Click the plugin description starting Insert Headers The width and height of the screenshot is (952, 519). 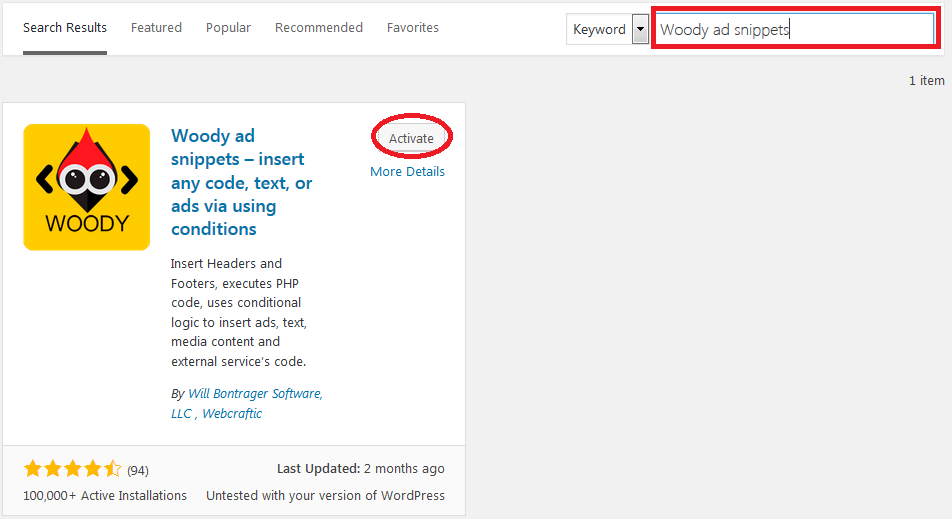pyautogui.click(x=239, y=313)
